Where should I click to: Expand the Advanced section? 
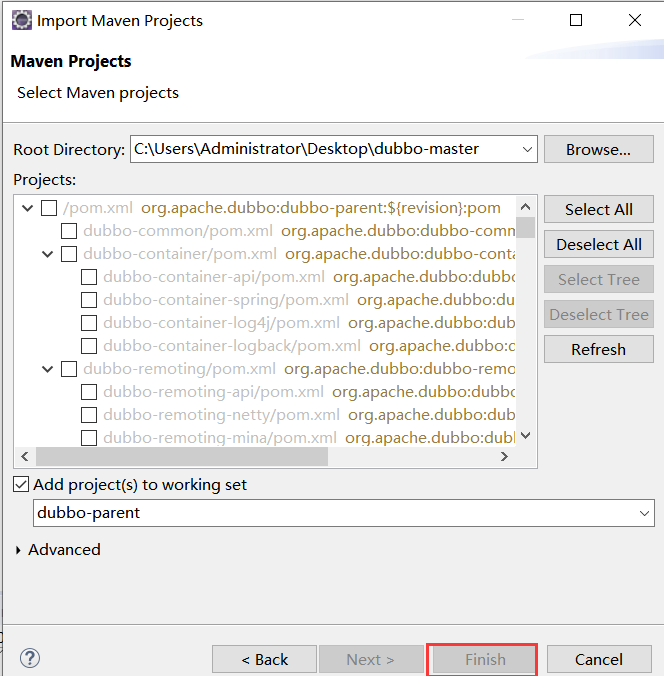point(18,550)
